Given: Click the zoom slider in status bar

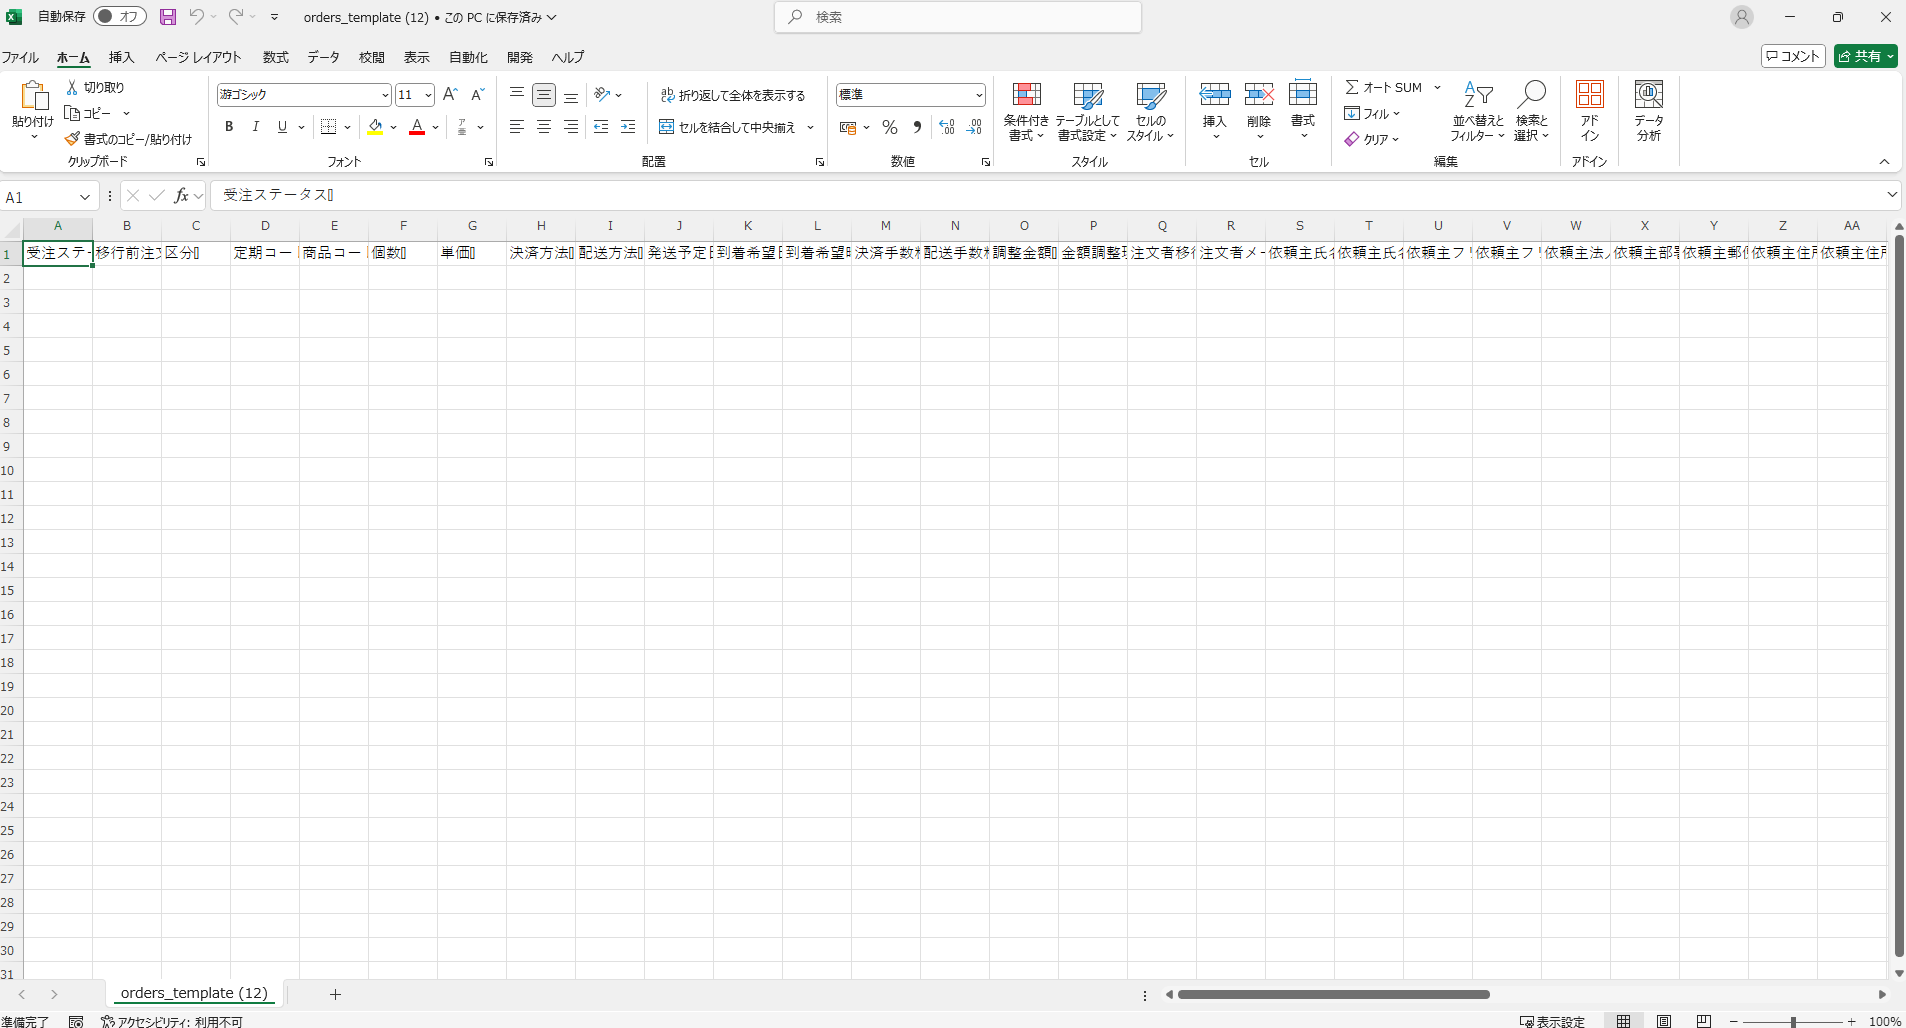Looking at the screenshot, I should (x=1793, y=1021).
